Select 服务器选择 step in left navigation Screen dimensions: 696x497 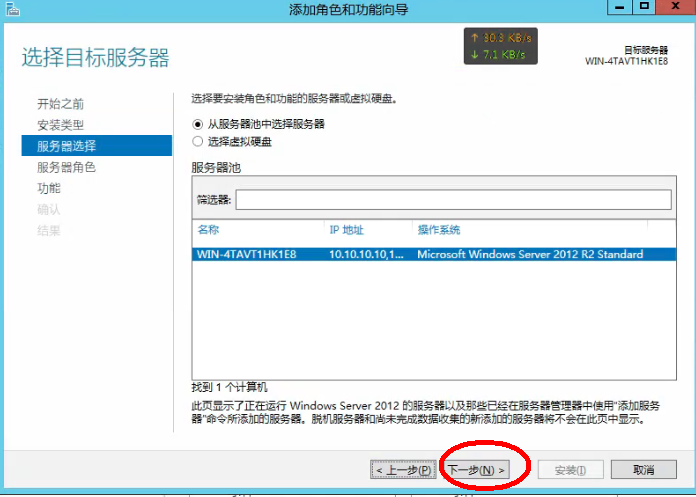[x=66, y=146]
